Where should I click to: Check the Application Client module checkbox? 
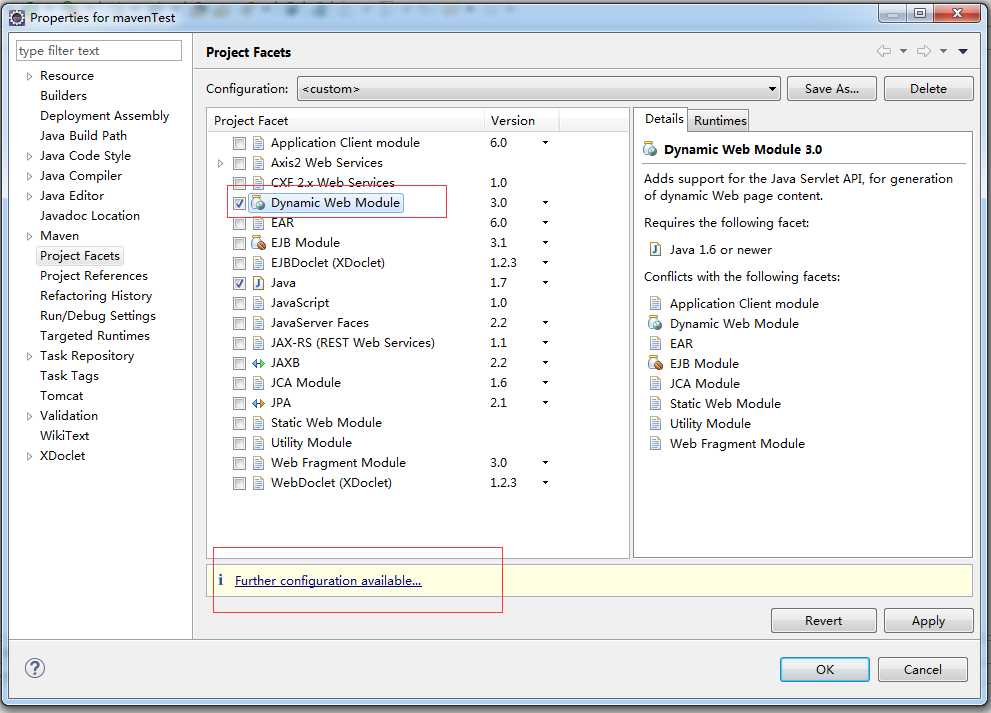click(239, 143)
